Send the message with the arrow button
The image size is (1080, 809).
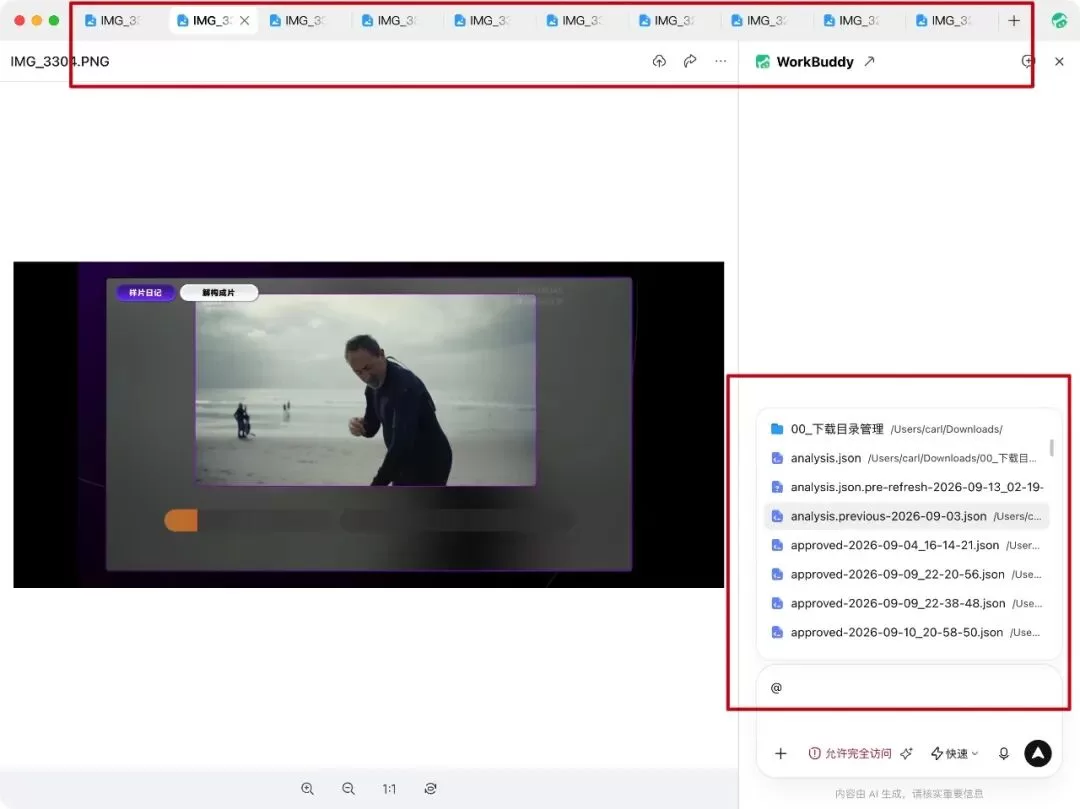[1038, 753]
